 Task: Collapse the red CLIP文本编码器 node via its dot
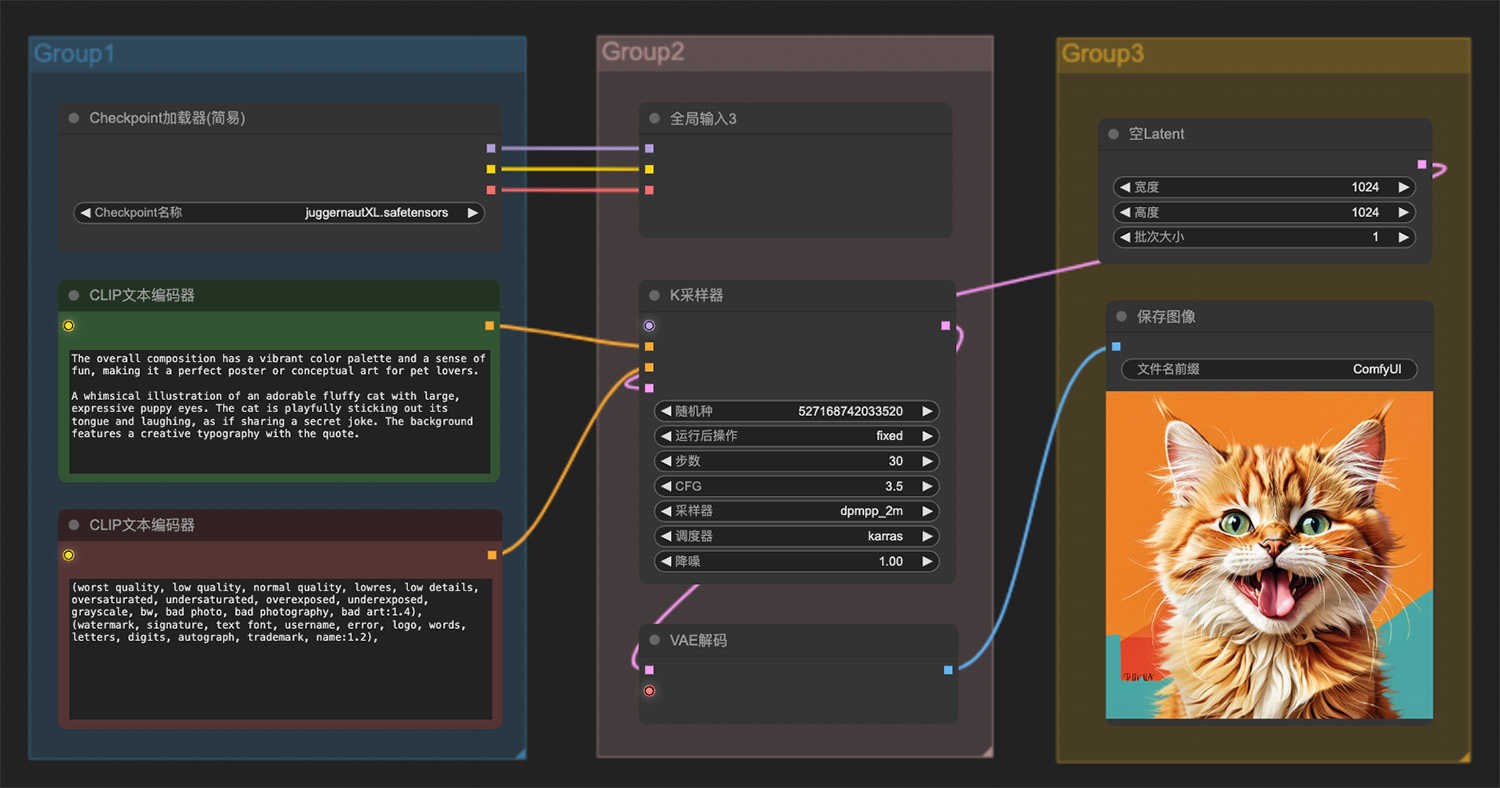74,525
